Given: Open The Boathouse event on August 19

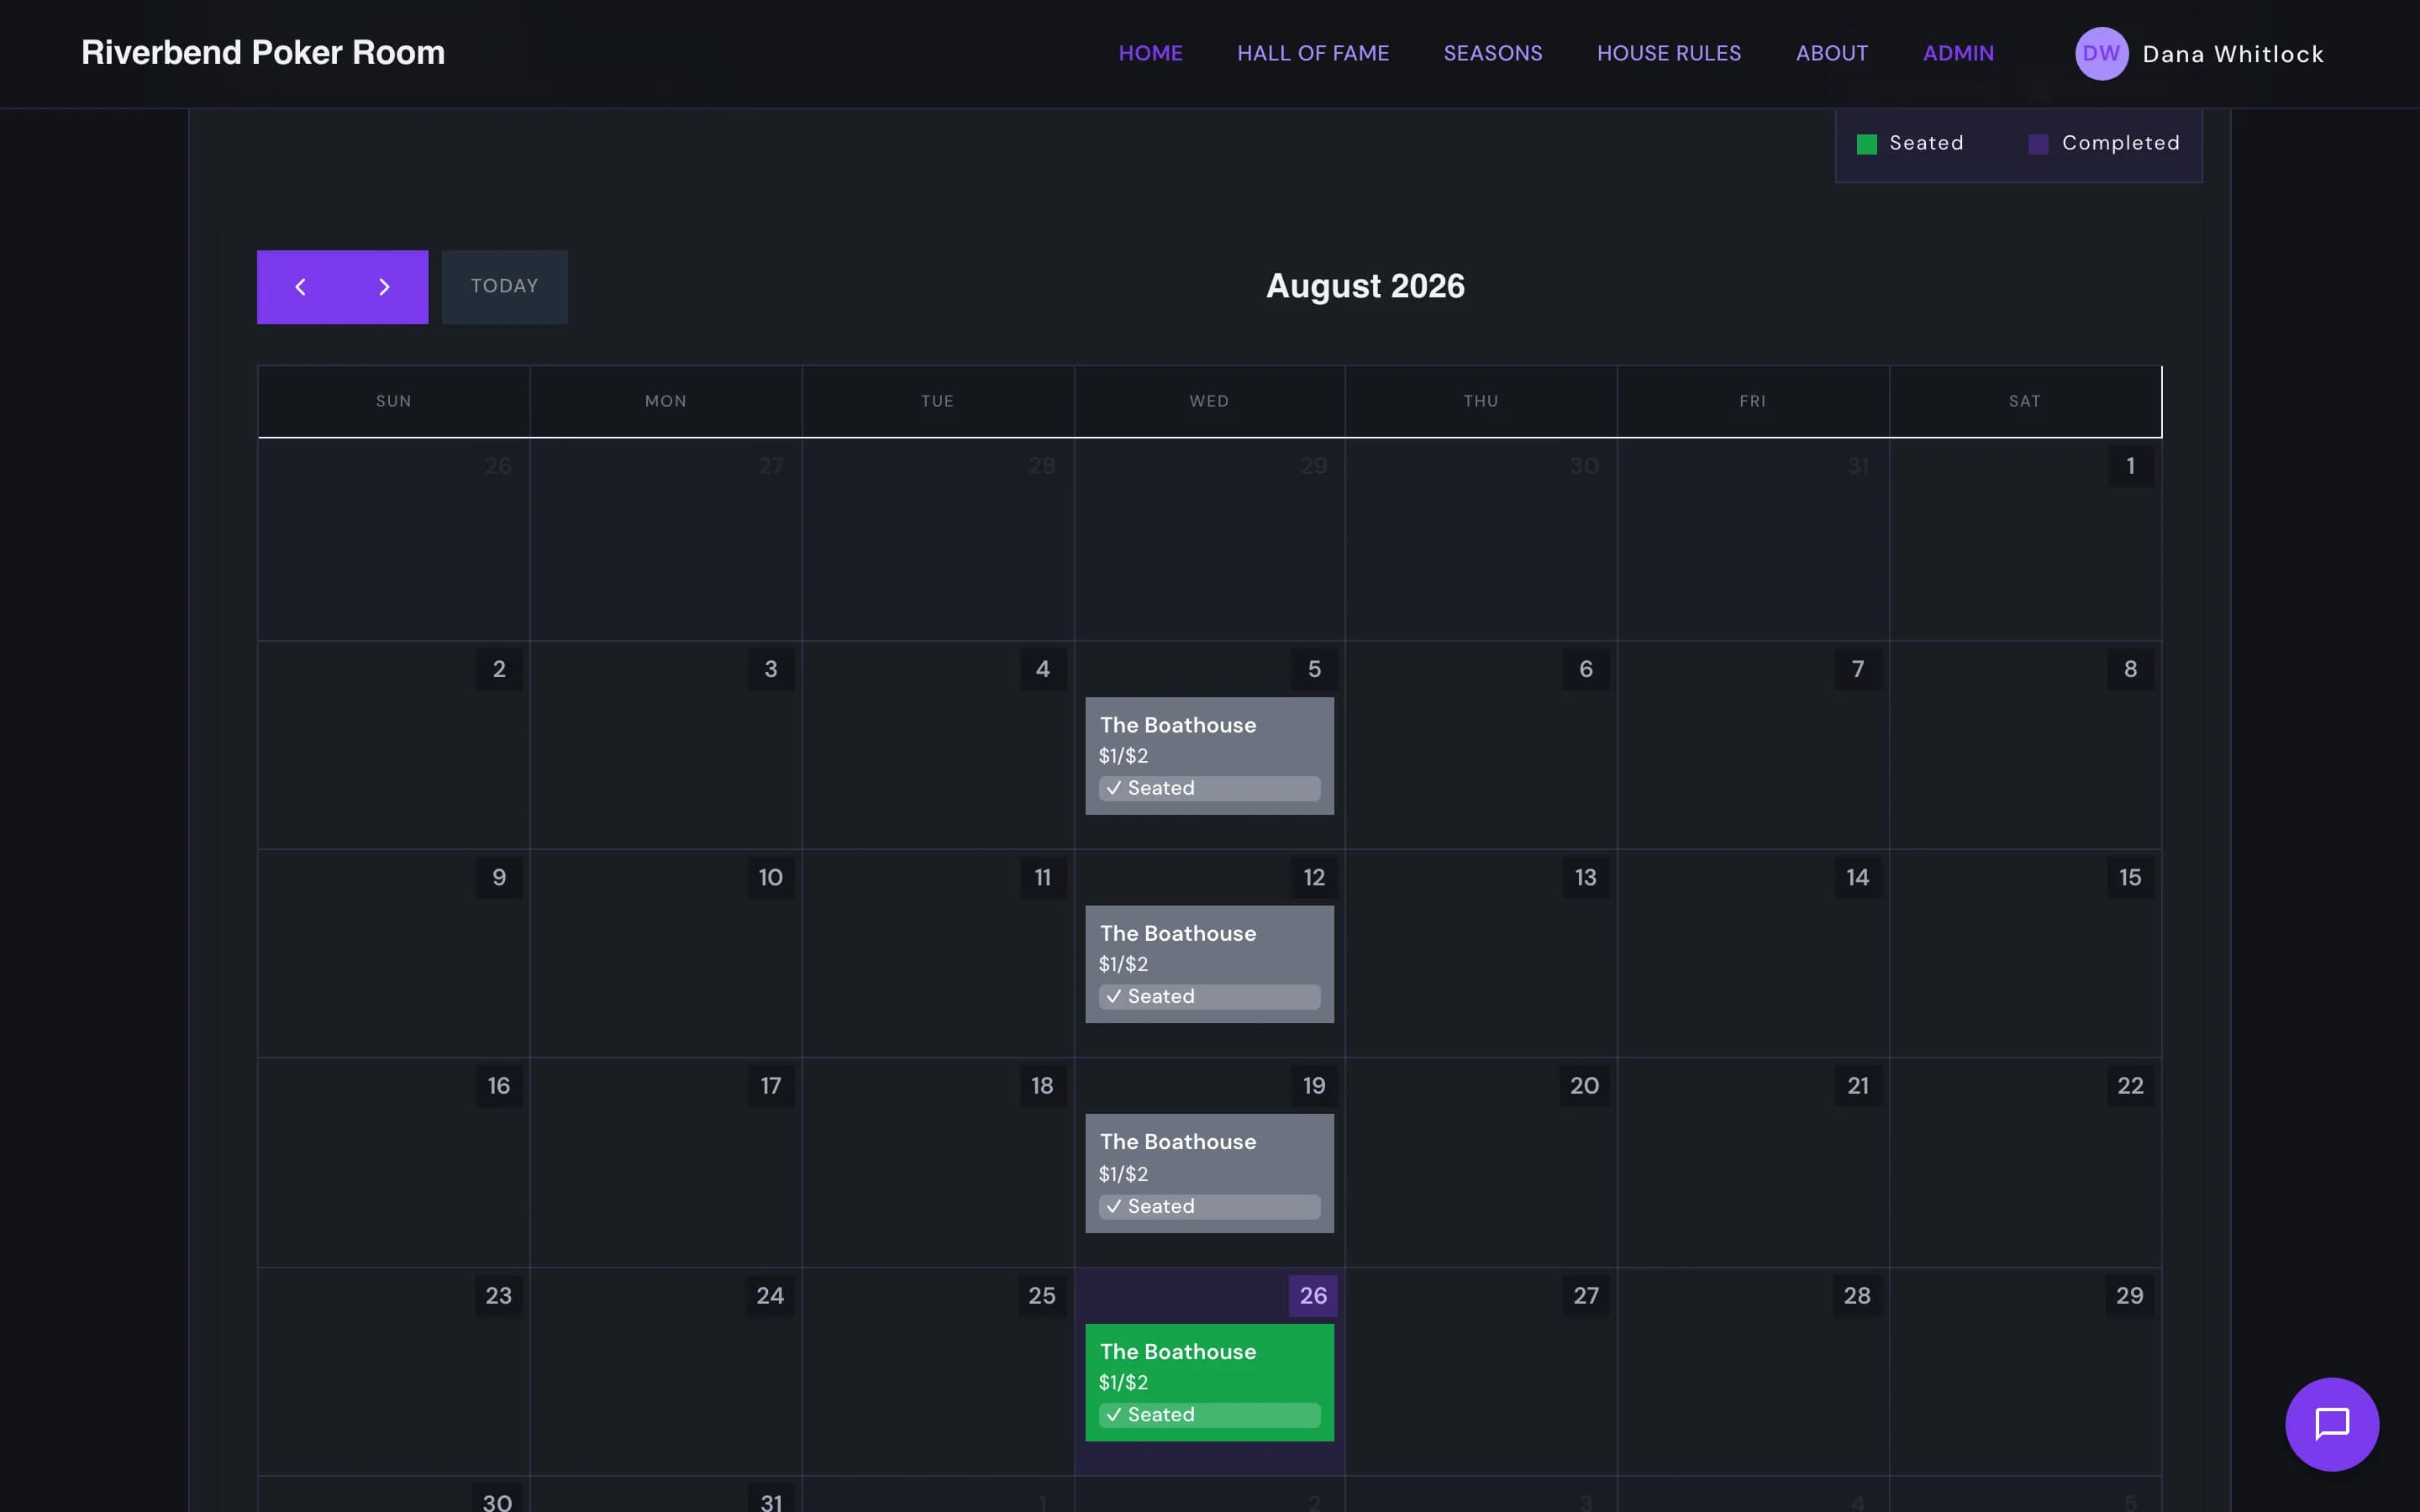Looking at the screenshot, I should tap(1209, 1173).
